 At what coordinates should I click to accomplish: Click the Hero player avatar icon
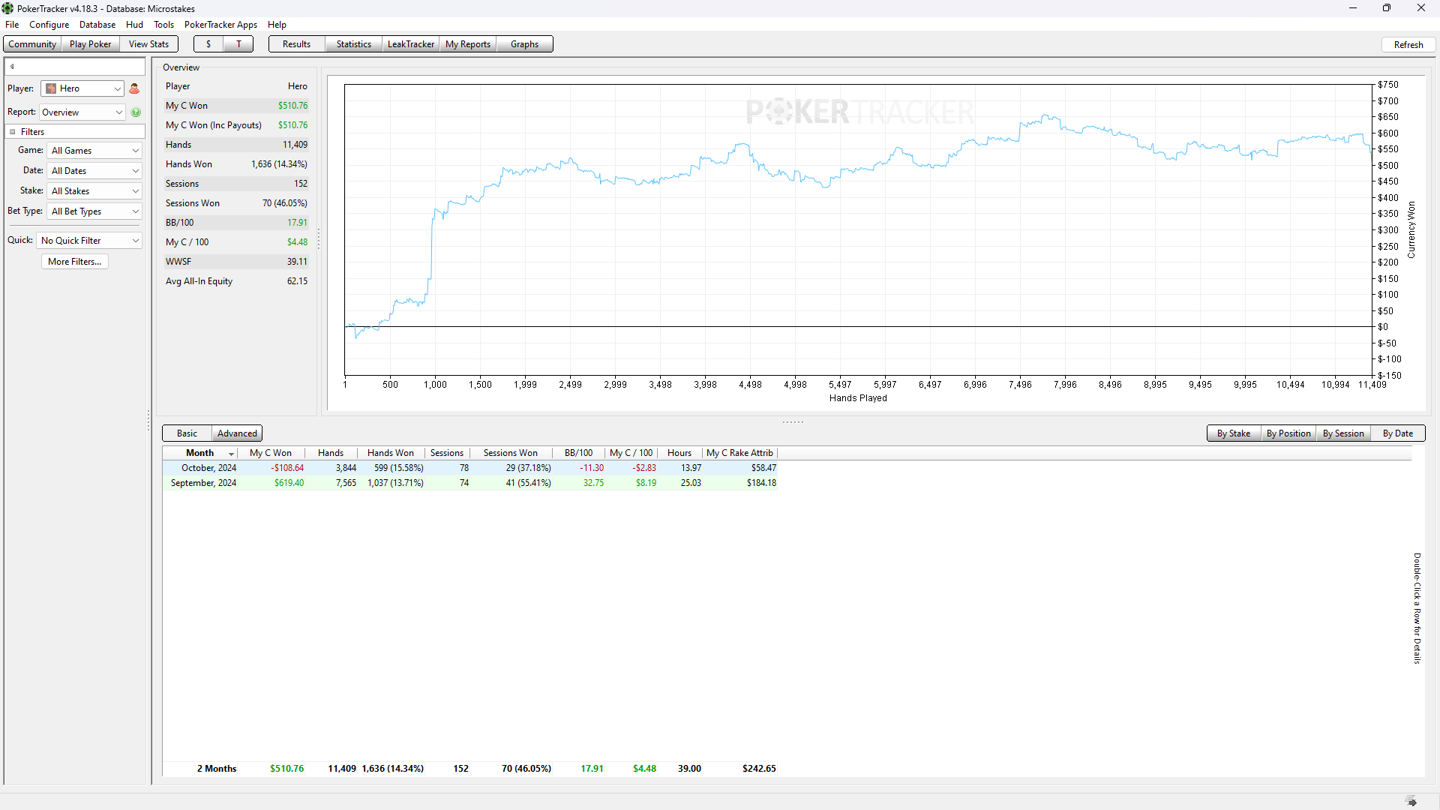click(x=51, y=89)
